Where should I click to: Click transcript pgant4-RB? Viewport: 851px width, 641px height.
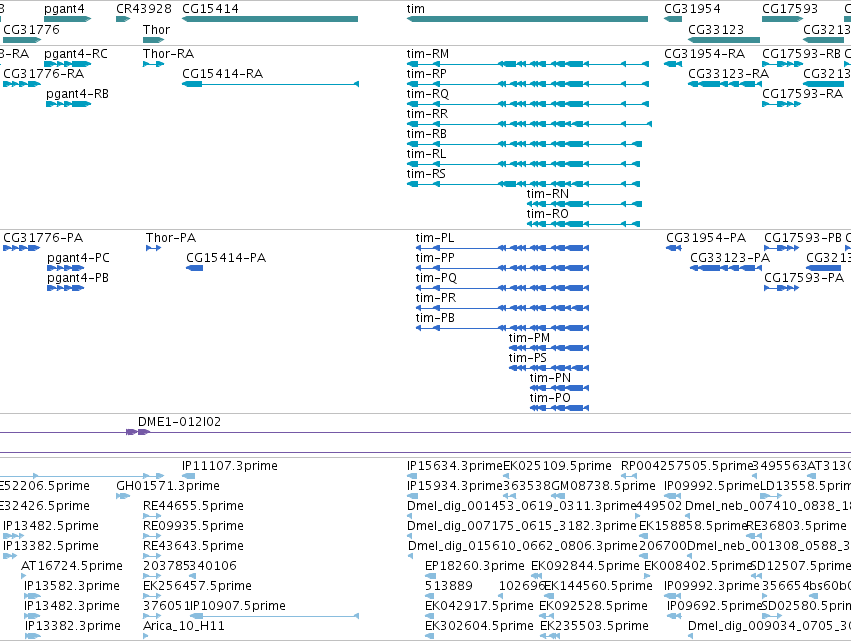68,104
